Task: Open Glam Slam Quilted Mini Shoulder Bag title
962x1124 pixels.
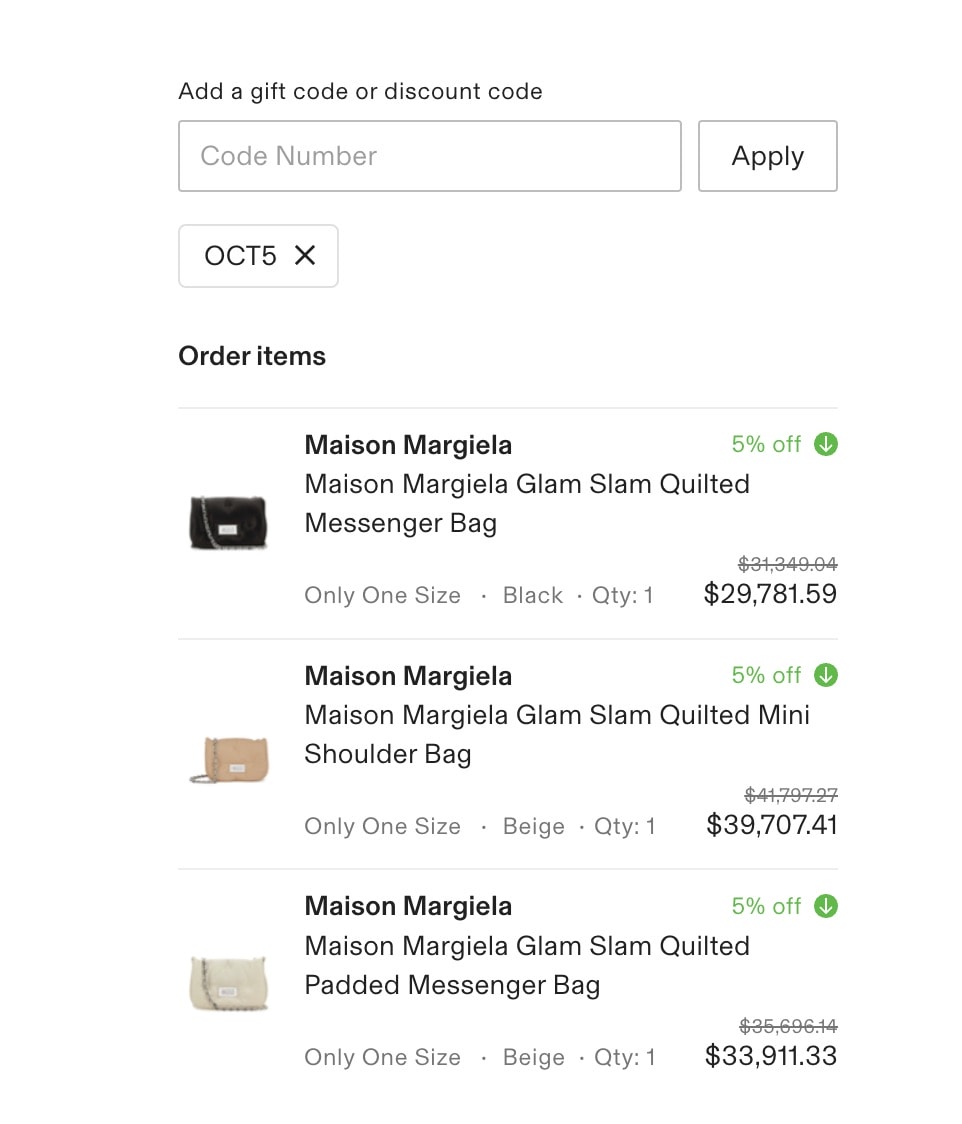Action: (557, 734)
